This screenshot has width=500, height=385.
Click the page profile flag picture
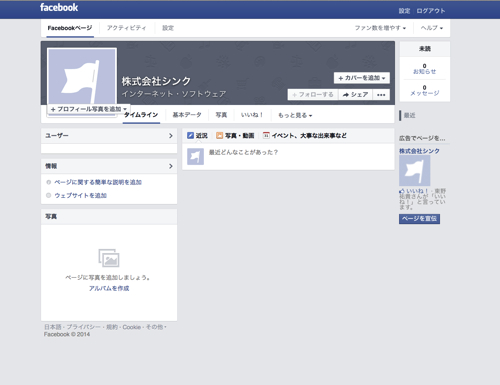pos(82,77)
